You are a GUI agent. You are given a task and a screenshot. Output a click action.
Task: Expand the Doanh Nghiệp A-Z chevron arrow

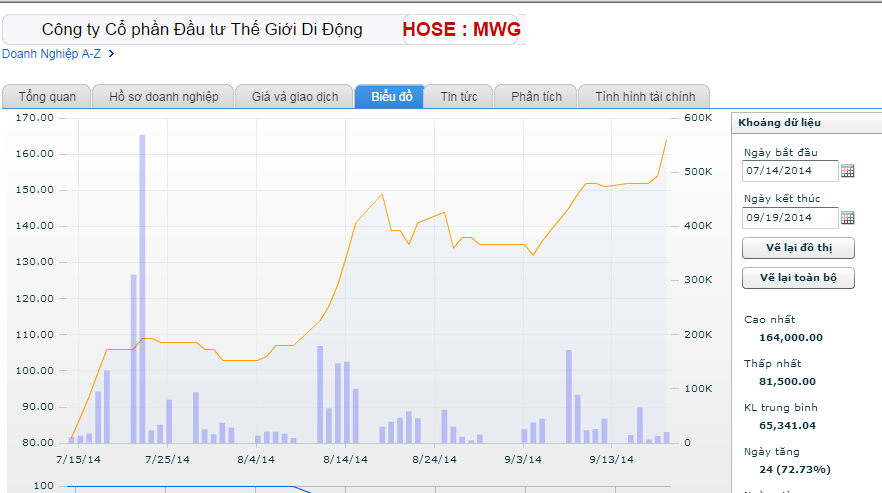(111, 54)
